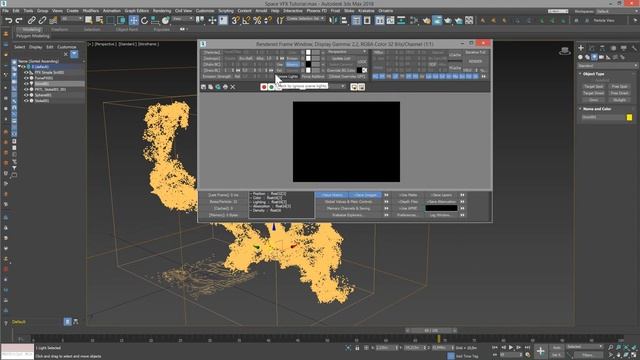Open Render Setup teapot icon
This screenshot has height=360, width=640.
click(x=427, y=20)
